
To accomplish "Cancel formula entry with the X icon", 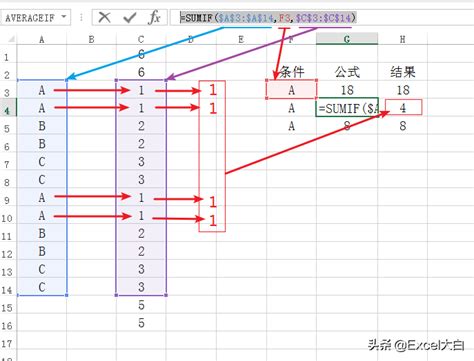I will pyautogui.click(x=105, y=17).
